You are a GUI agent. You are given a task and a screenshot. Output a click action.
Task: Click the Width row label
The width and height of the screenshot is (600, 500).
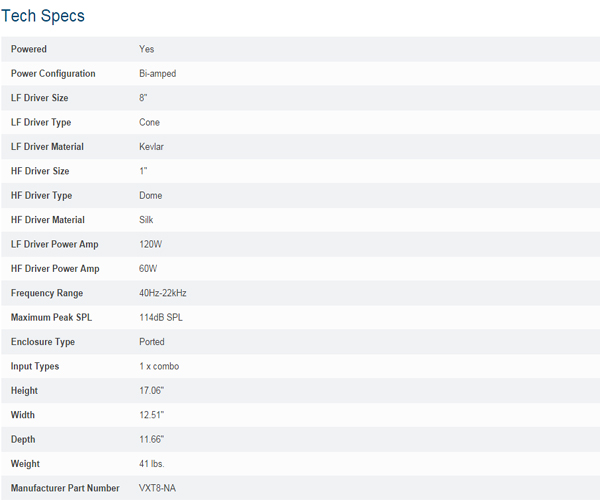(23, 415)
